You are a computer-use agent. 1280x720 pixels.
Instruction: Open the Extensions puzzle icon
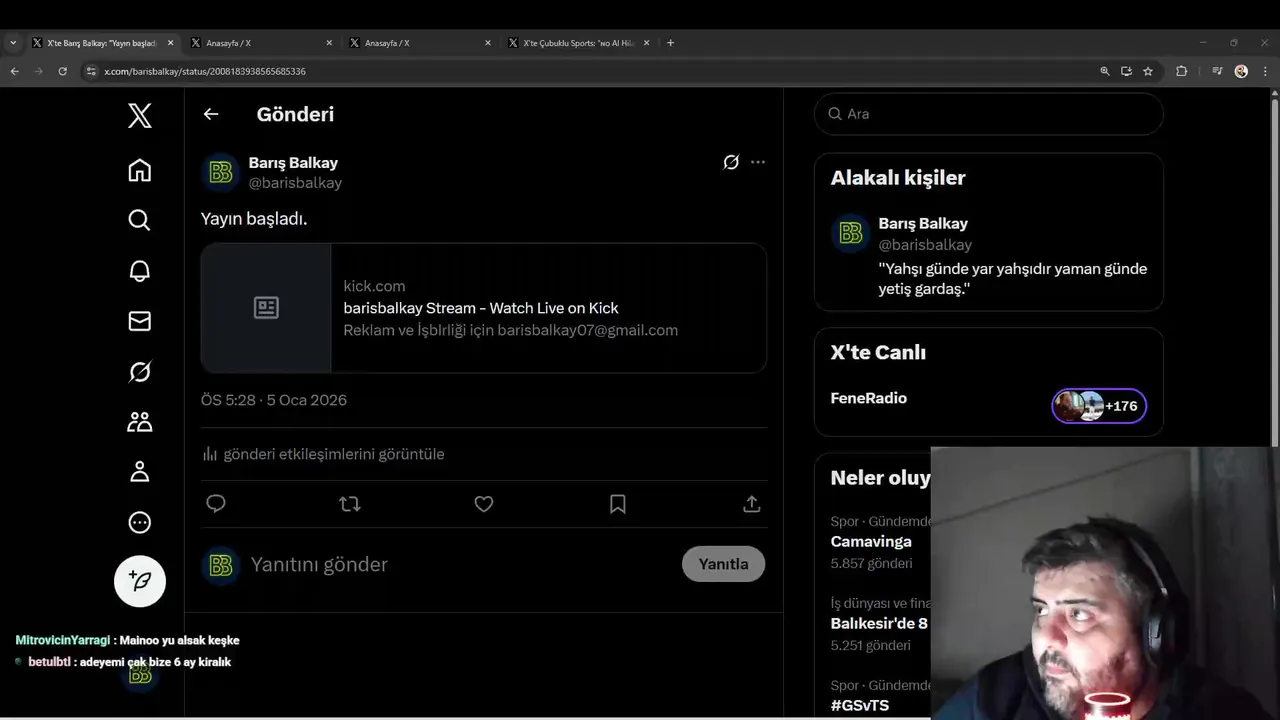(x=1181, y=71)
